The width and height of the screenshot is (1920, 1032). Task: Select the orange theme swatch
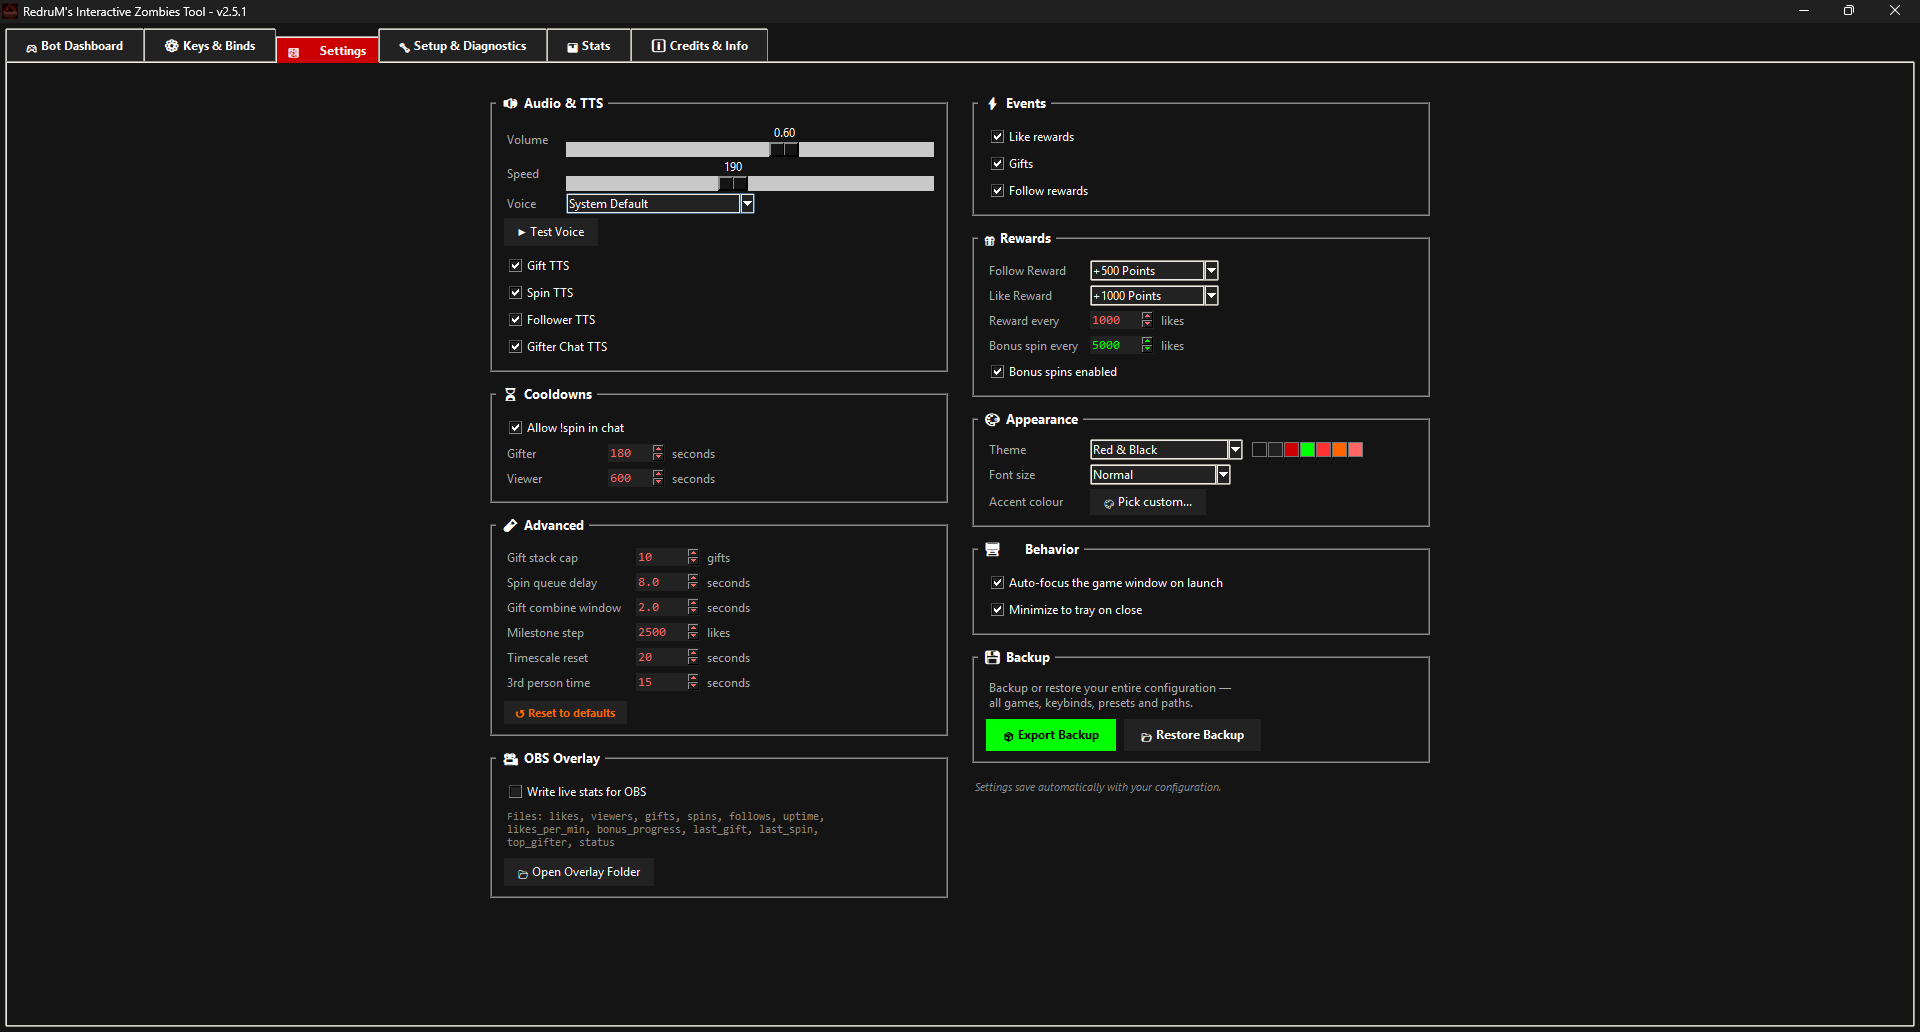click(1339, 450)
